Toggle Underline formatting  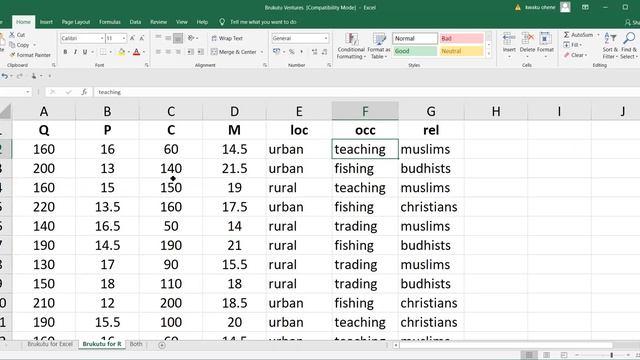pyautogui.click(x=85, y=52)
